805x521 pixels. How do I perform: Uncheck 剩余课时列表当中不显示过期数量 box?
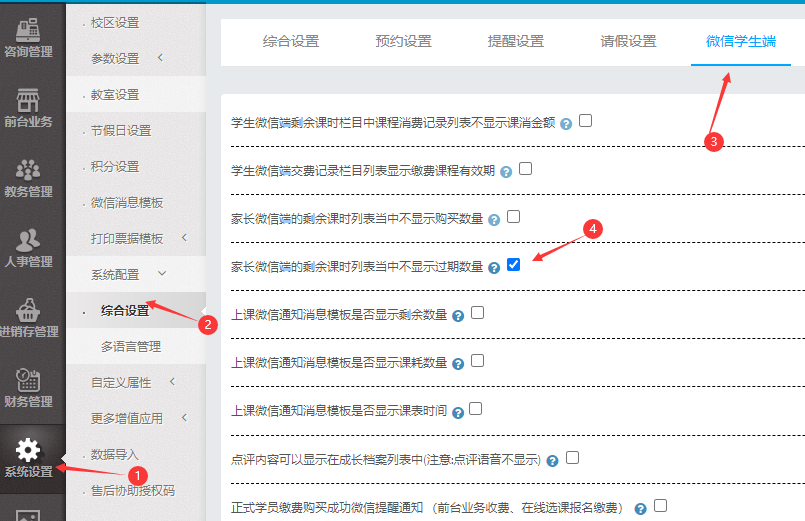(513, 264)
